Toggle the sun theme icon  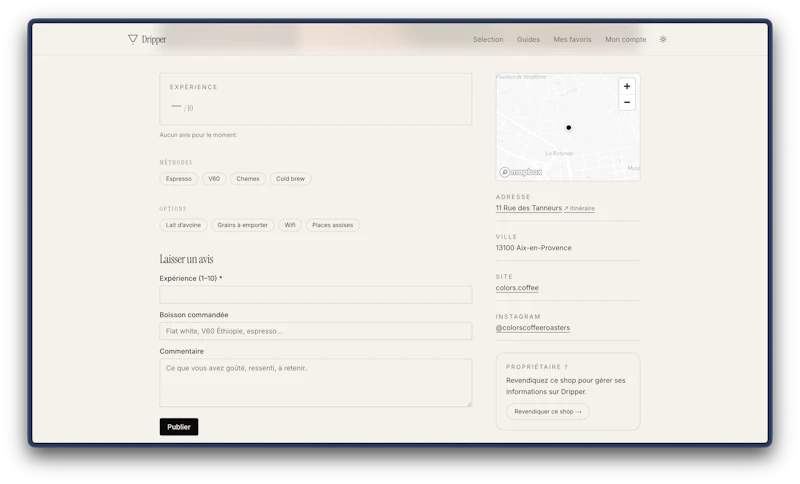coord(663,39)
